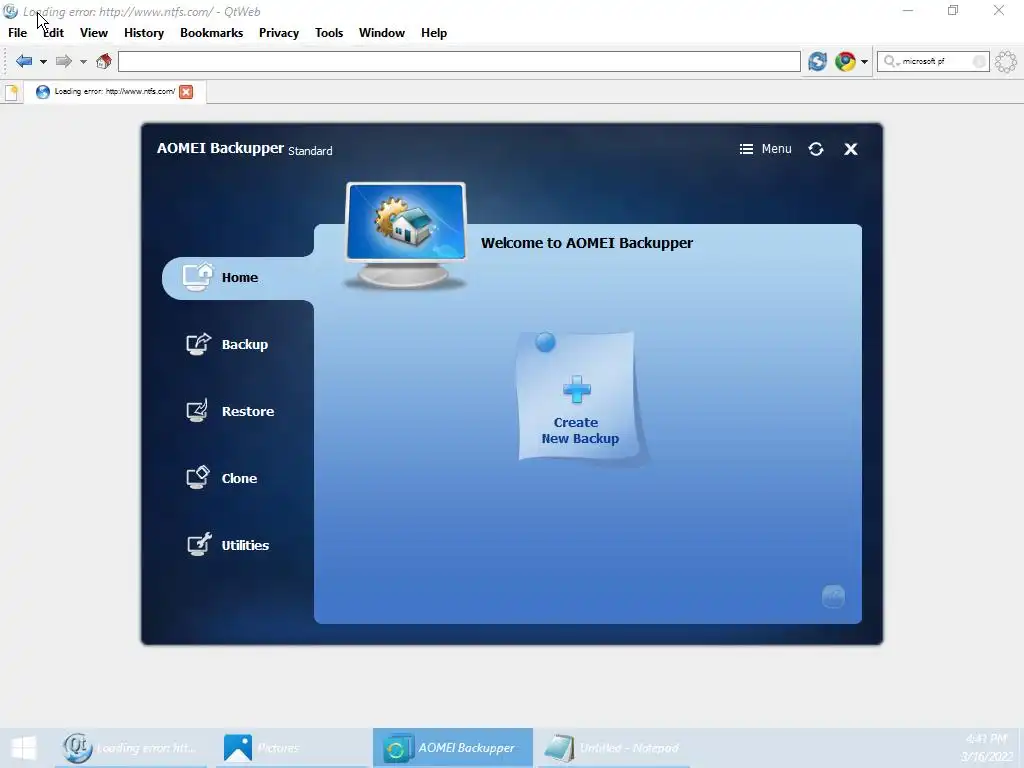The width and height of the screenshot is (1024, 768).
Task: Close the Loading error tab
Action: pos(186,92)
